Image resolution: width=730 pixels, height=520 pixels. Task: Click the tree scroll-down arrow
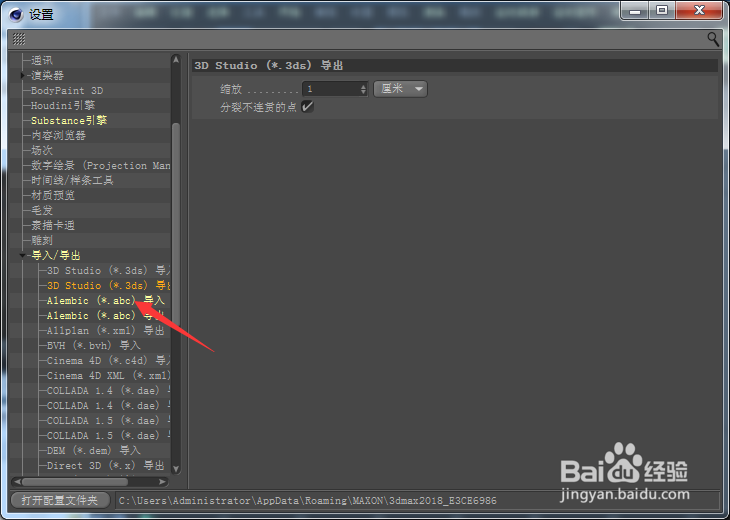(176, 468)
